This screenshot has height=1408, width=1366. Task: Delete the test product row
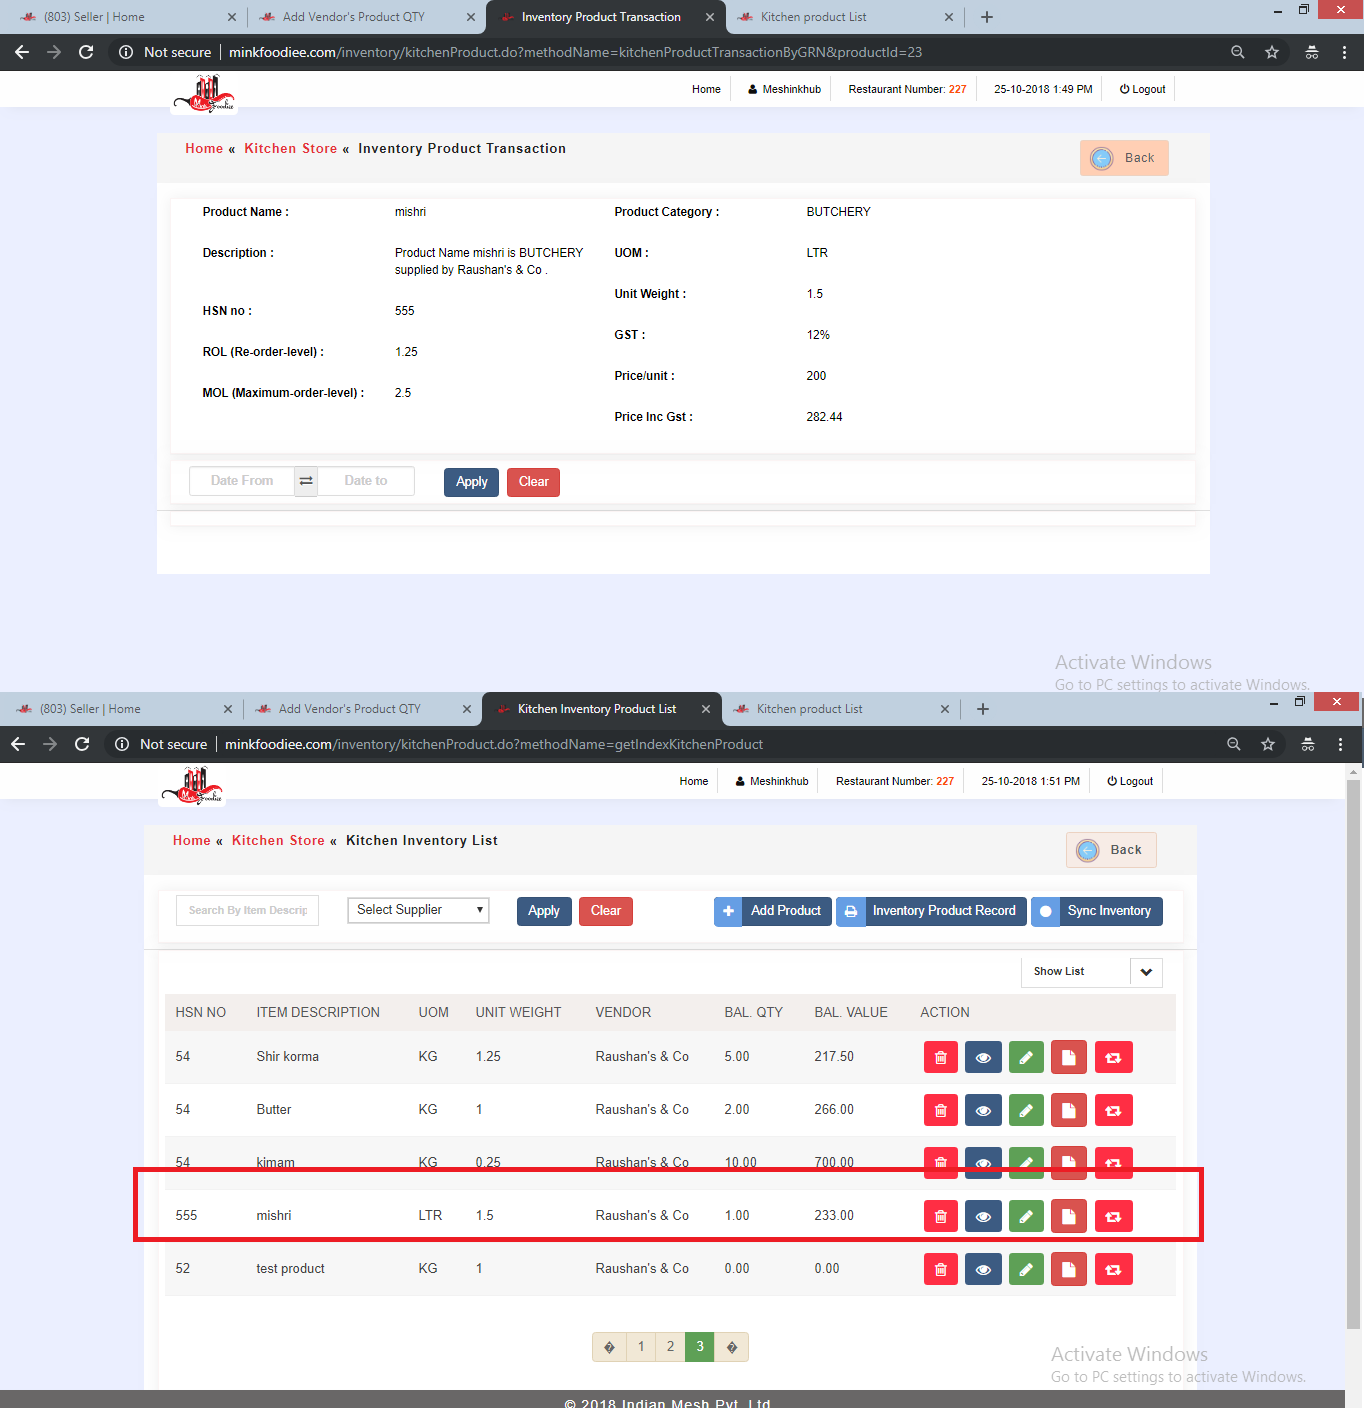point(941,1269)
